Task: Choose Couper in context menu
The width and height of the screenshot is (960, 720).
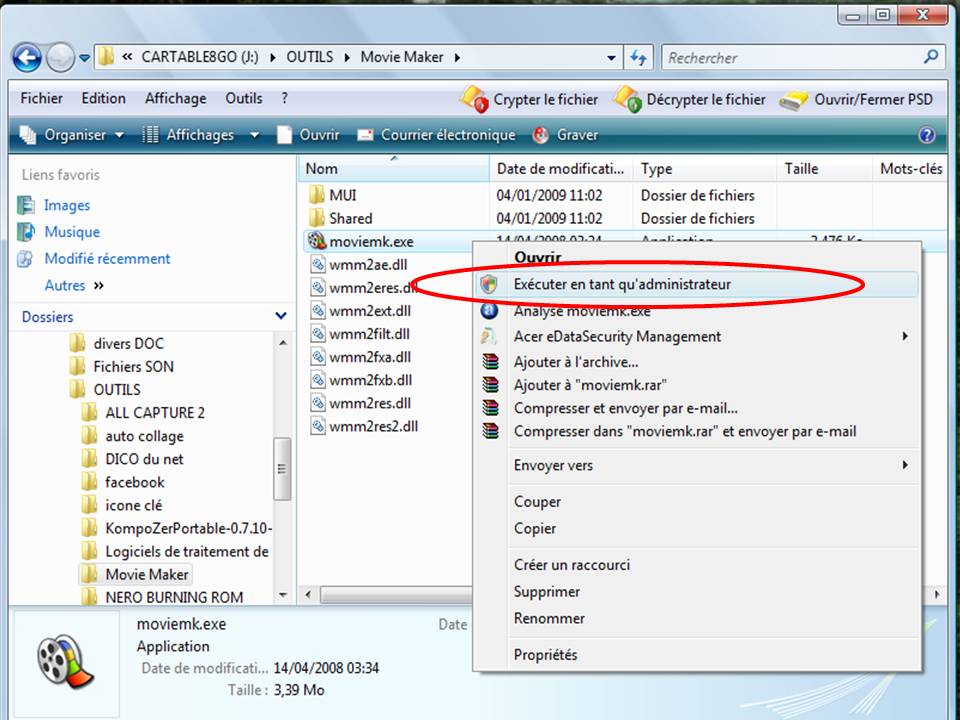Action: pyautogui.click(x=697, y=502)
